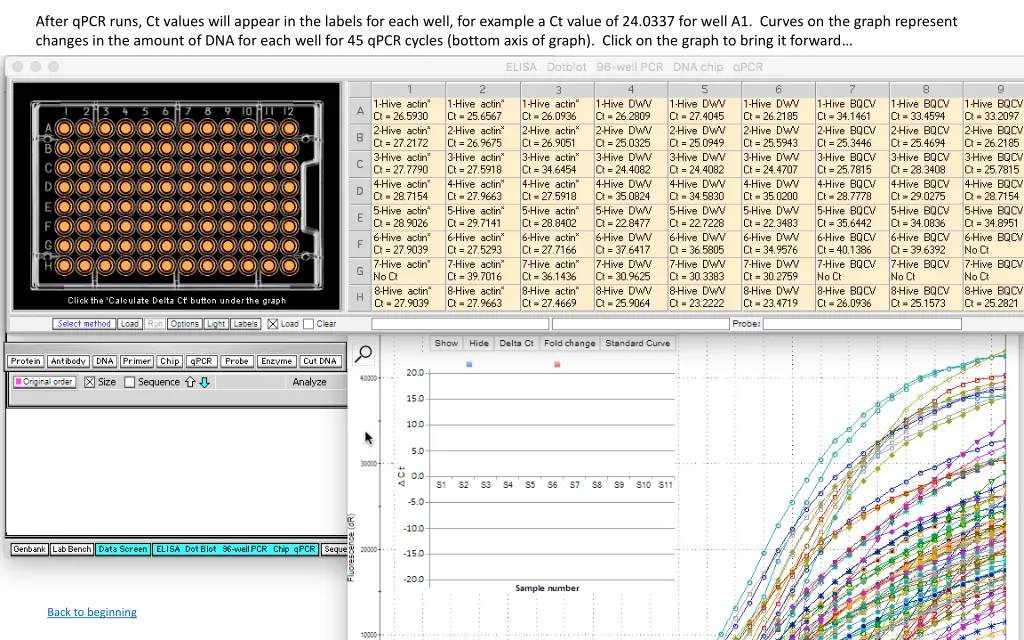This screenshot has height=640, width=1024.
Task: Click the magnifying glass zoom icon
Action: point(364,353)
